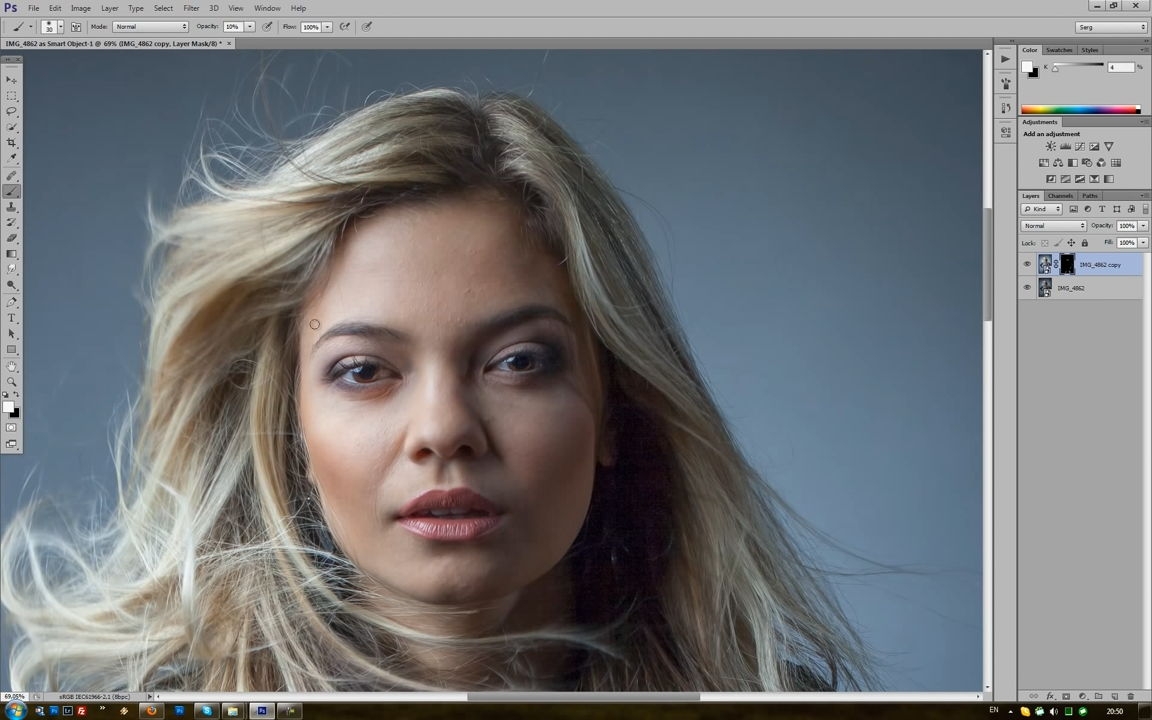
Task: Toggle pressure for size button
Action: tap(367, 26)
